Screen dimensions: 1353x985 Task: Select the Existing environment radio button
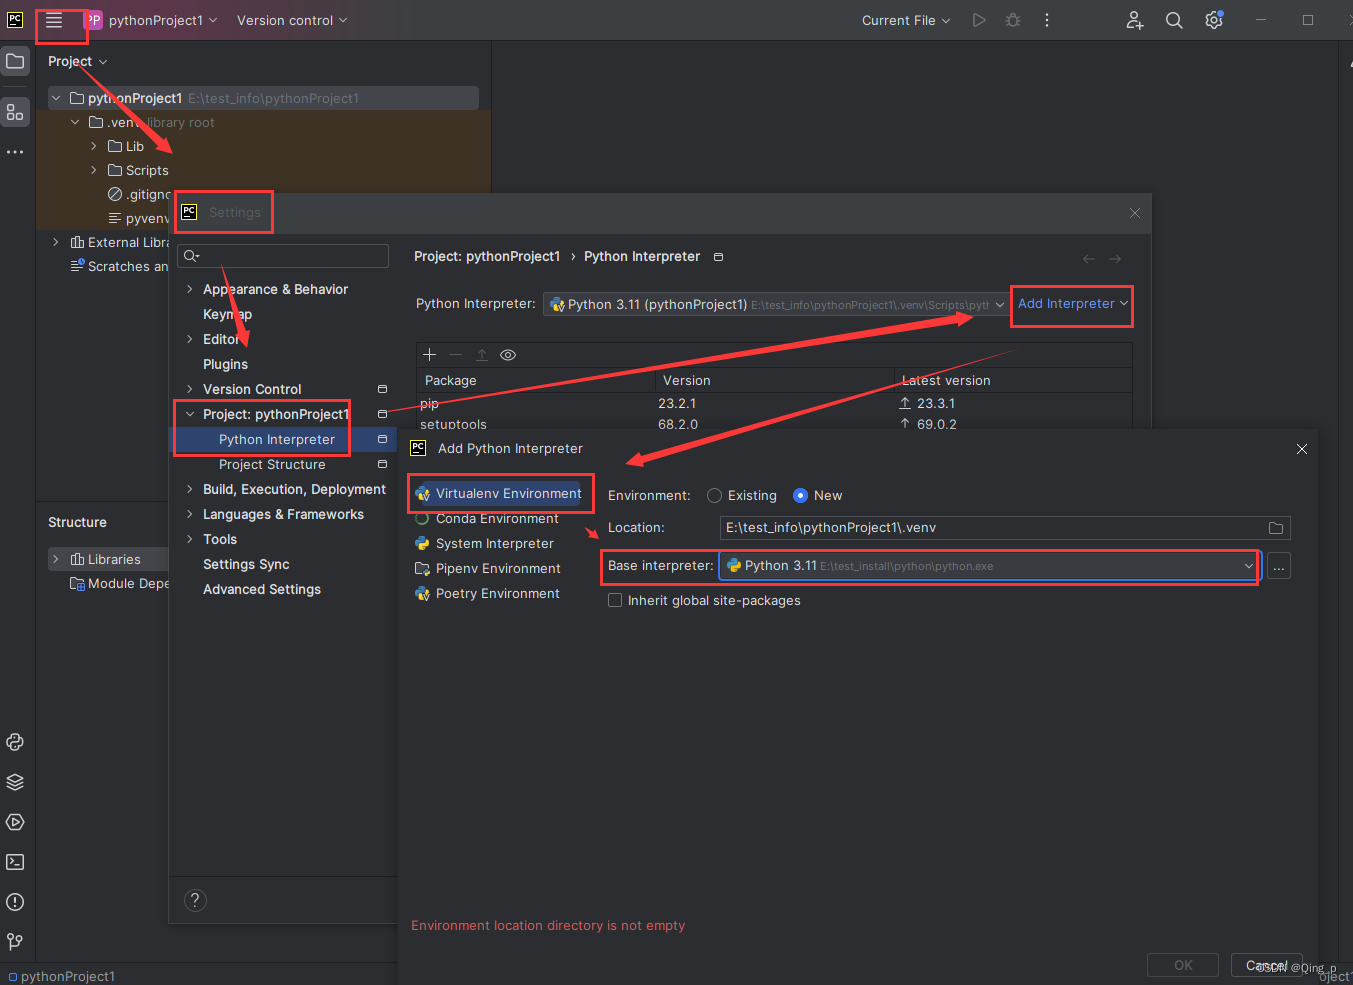tap(714, 496)
